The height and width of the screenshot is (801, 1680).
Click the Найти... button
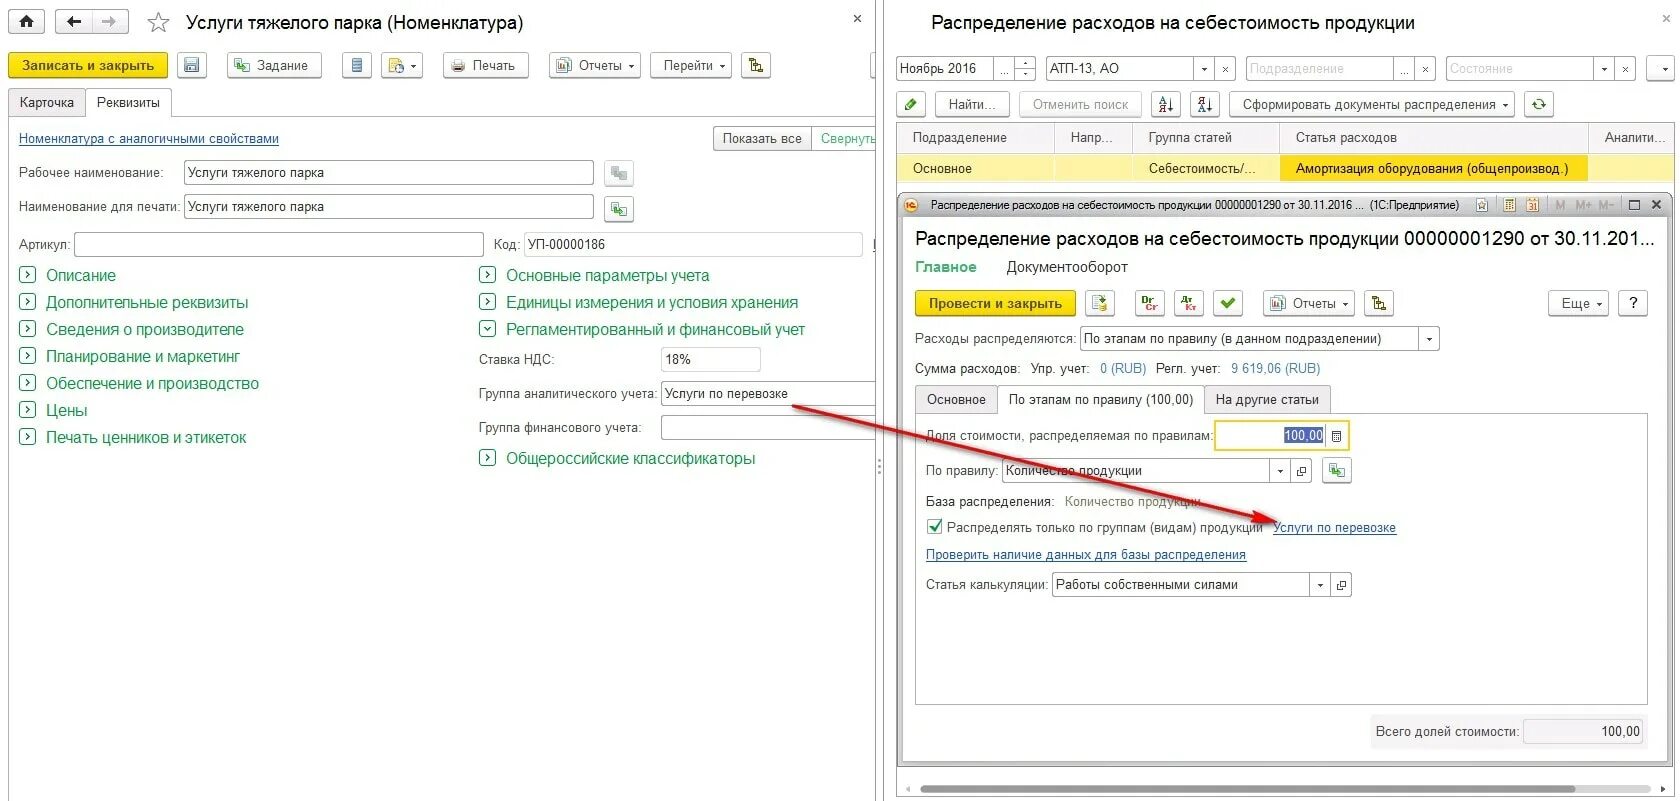[972, 104]
